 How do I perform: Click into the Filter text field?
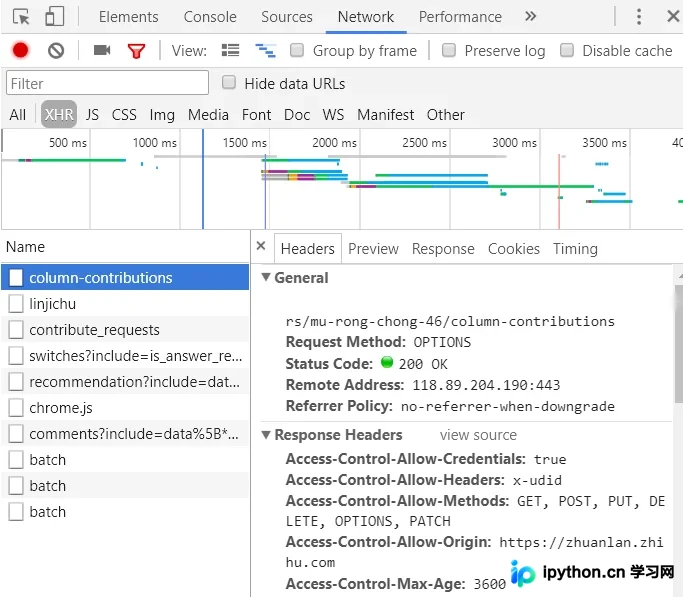(x=107, y=83)
